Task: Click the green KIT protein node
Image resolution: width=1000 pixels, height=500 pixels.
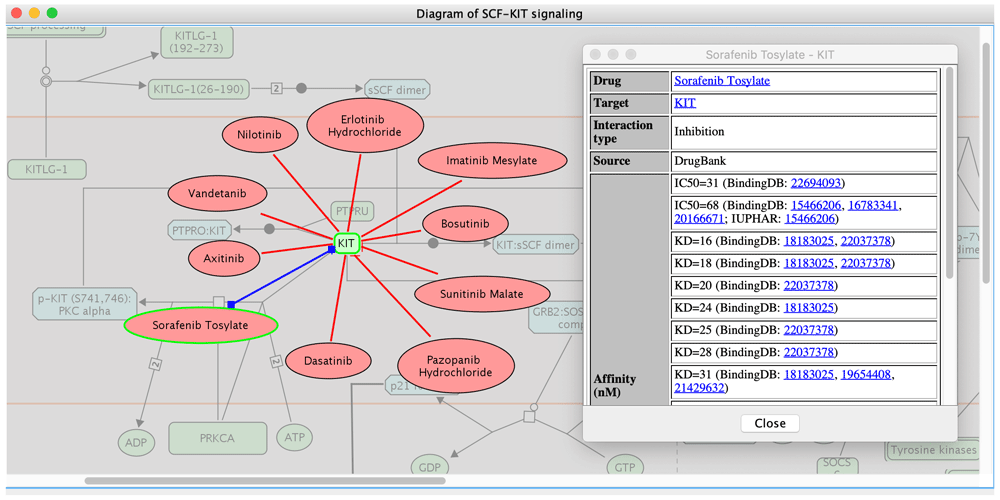Action: (347, 244)
